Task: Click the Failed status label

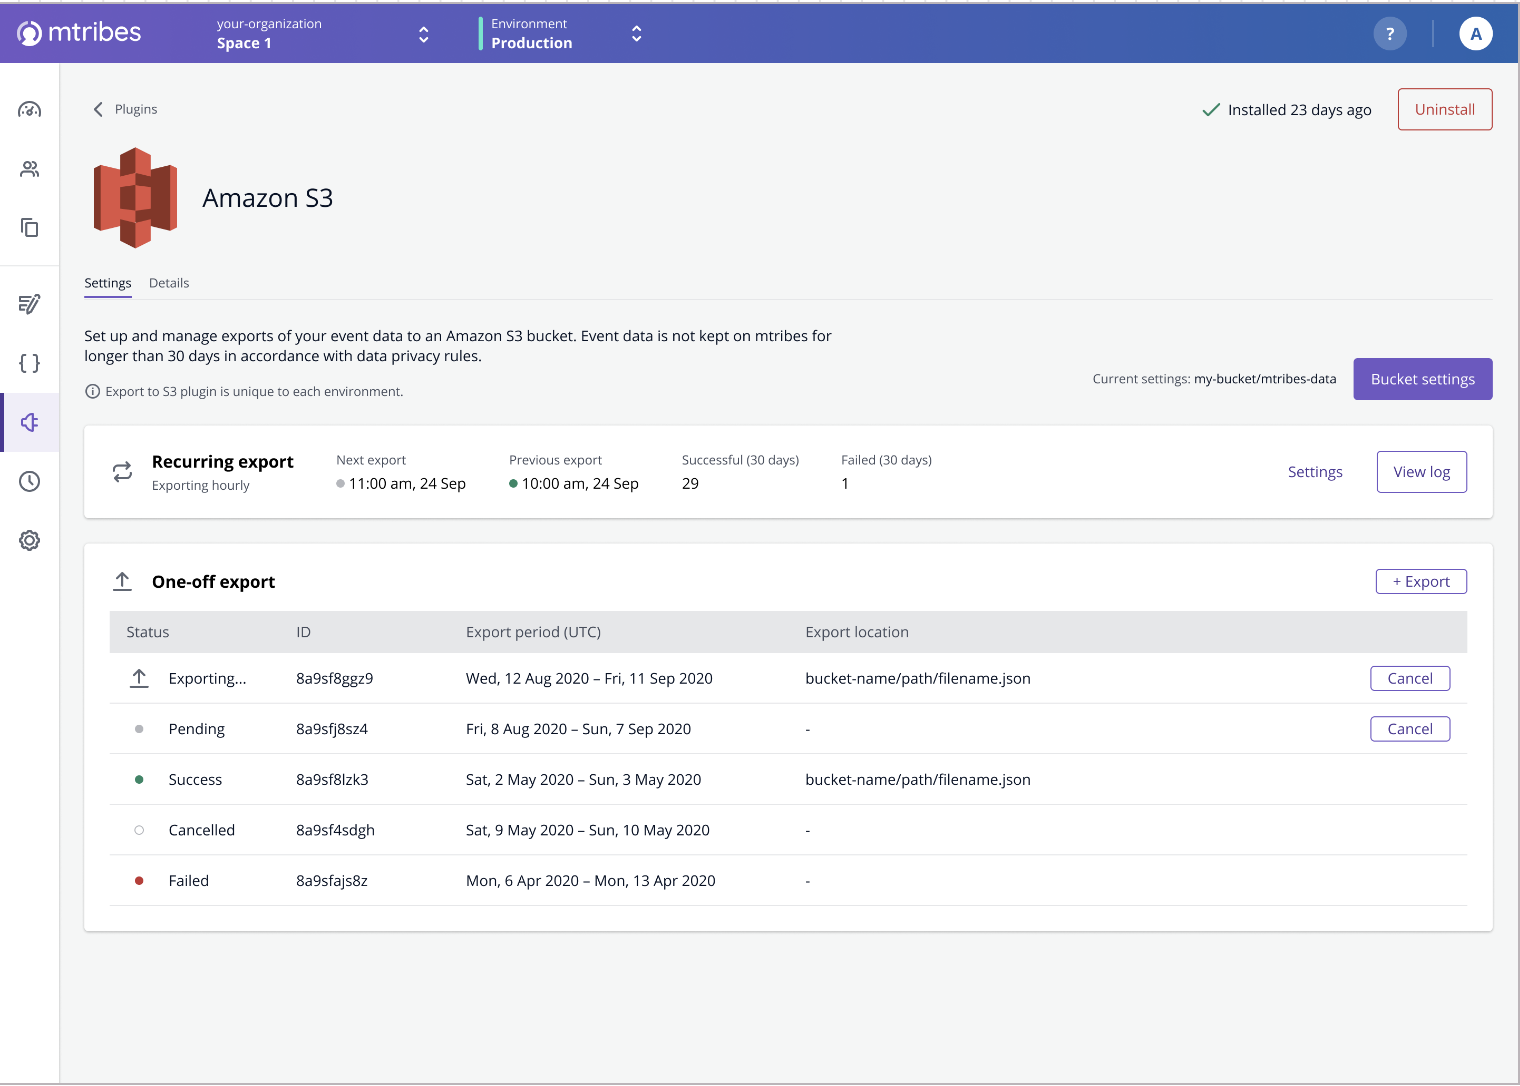Action: pyautogui.click(x=189, y=881)
